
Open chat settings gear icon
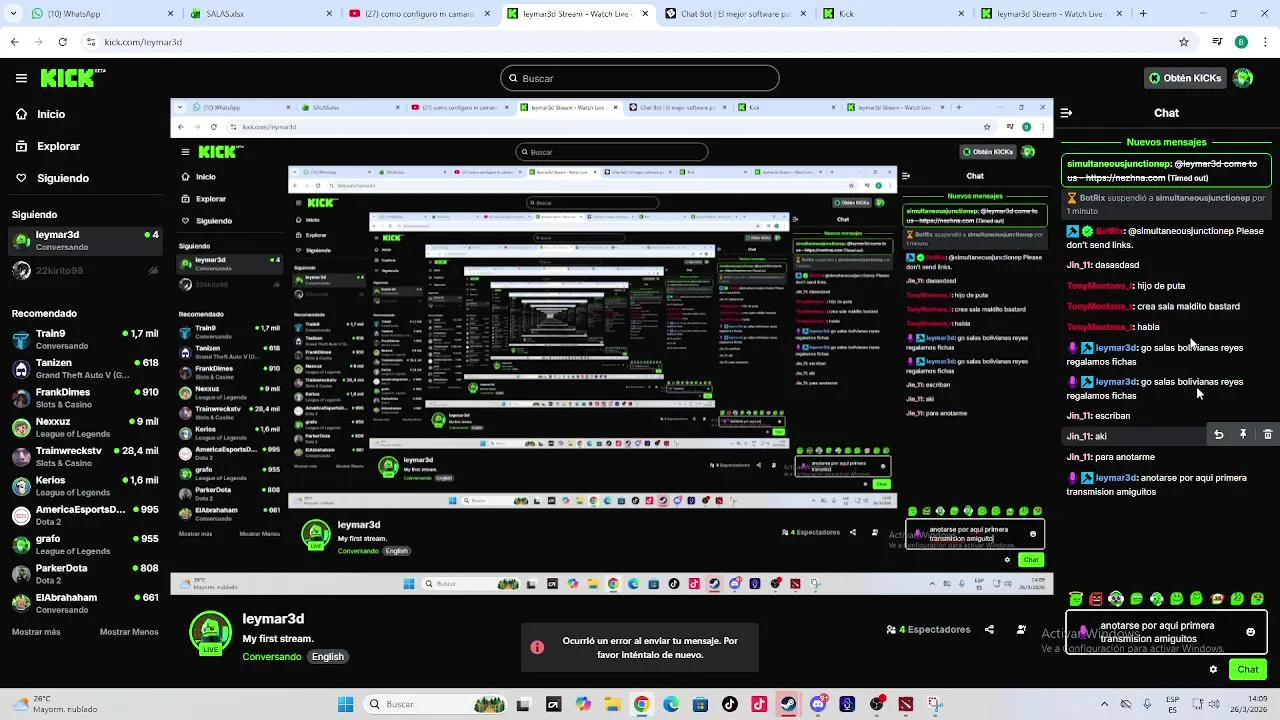(x=1213, y=669)
